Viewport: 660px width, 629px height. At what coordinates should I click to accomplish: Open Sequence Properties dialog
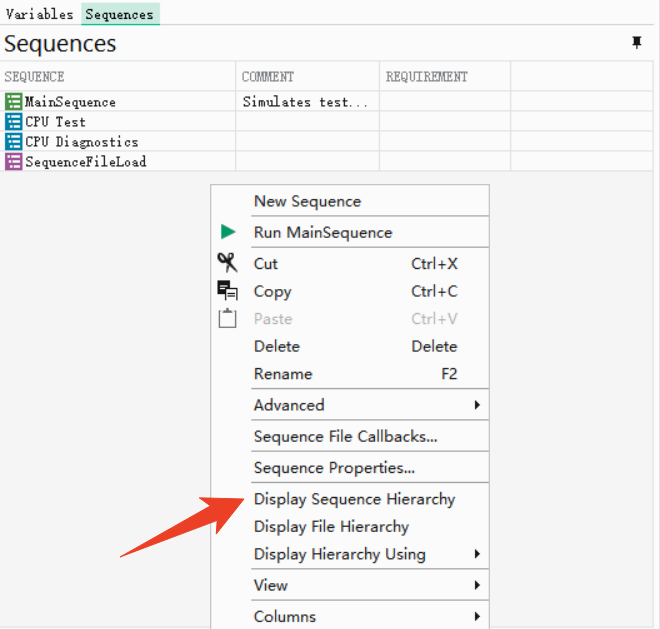click(x=334, y=468)
